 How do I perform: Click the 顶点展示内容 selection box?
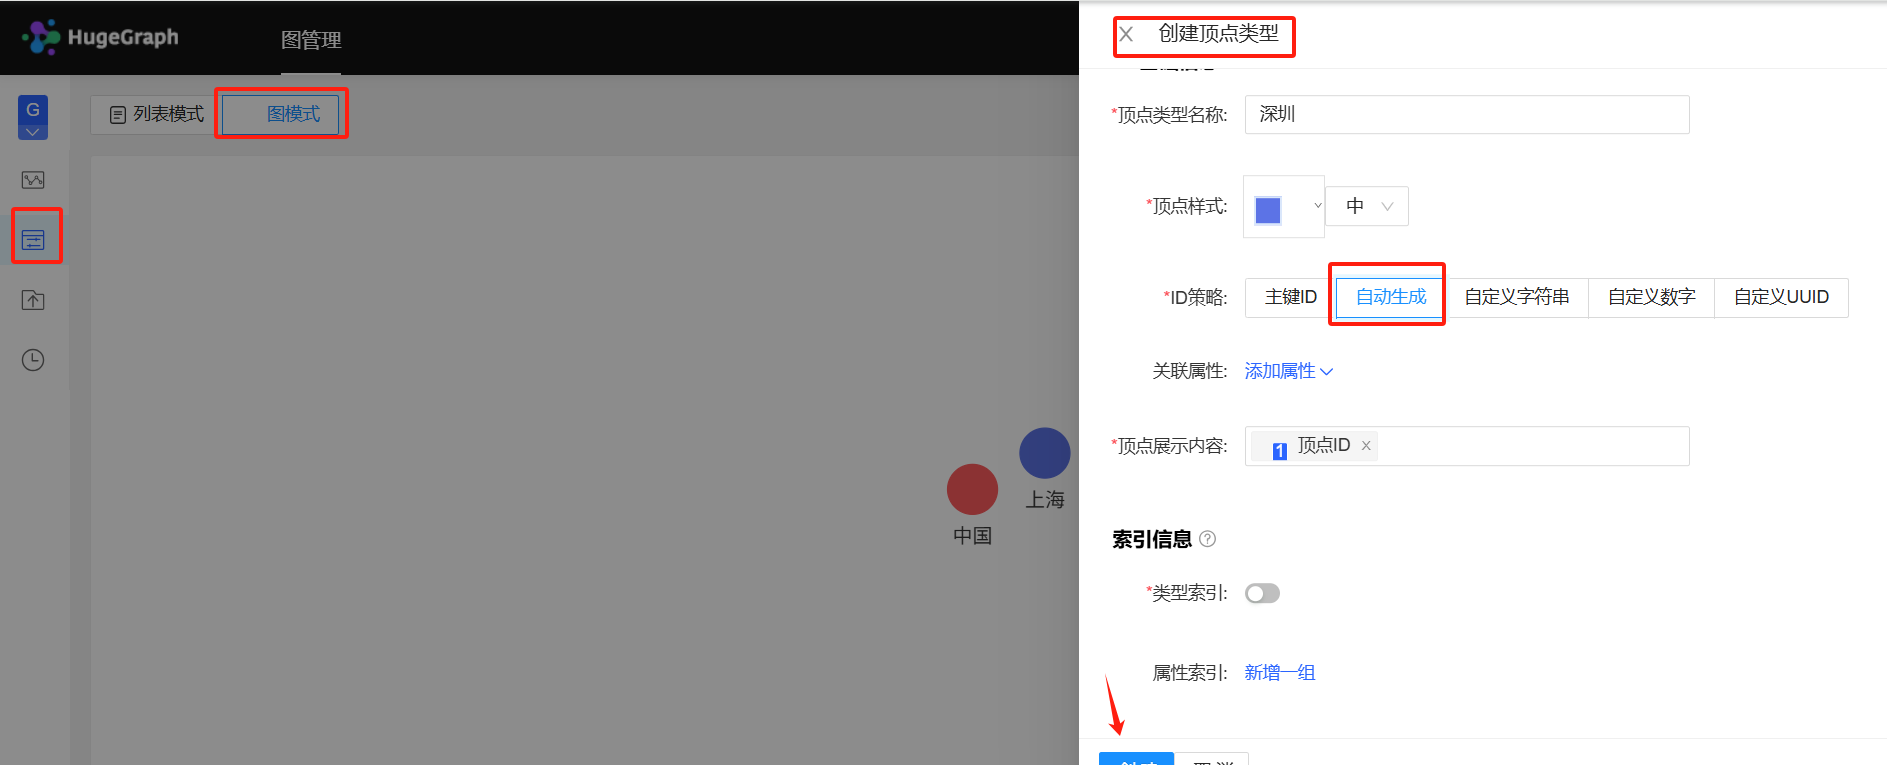[x=1467, y=446]
